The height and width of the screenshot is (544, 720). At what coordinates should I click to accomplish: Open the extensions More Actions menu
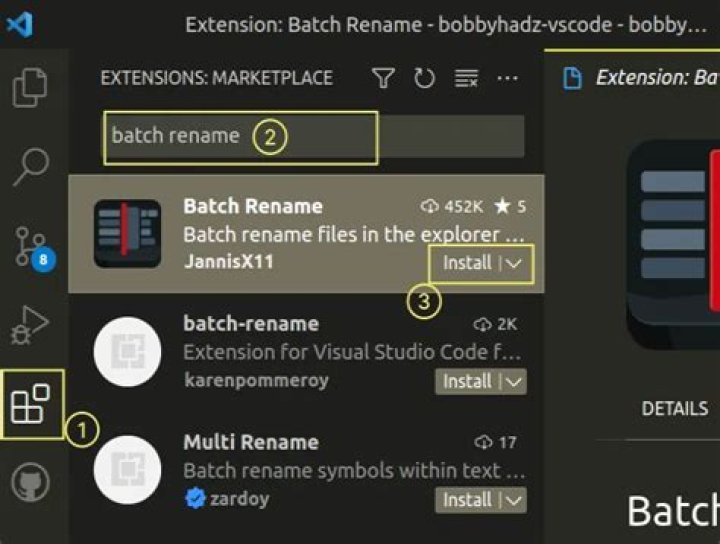[x=507, y=79]
